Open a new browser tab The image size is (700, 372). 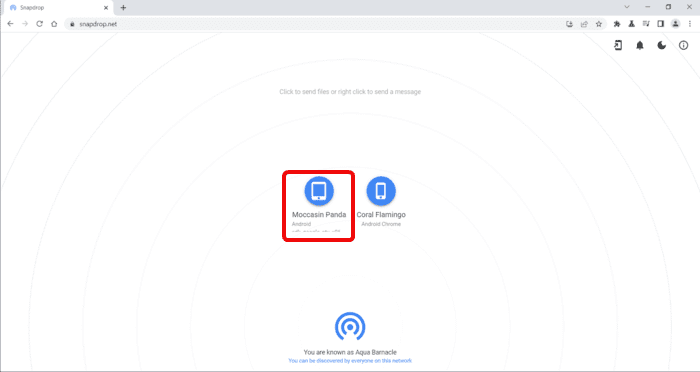pyautogui.click(x=123, y=8)
